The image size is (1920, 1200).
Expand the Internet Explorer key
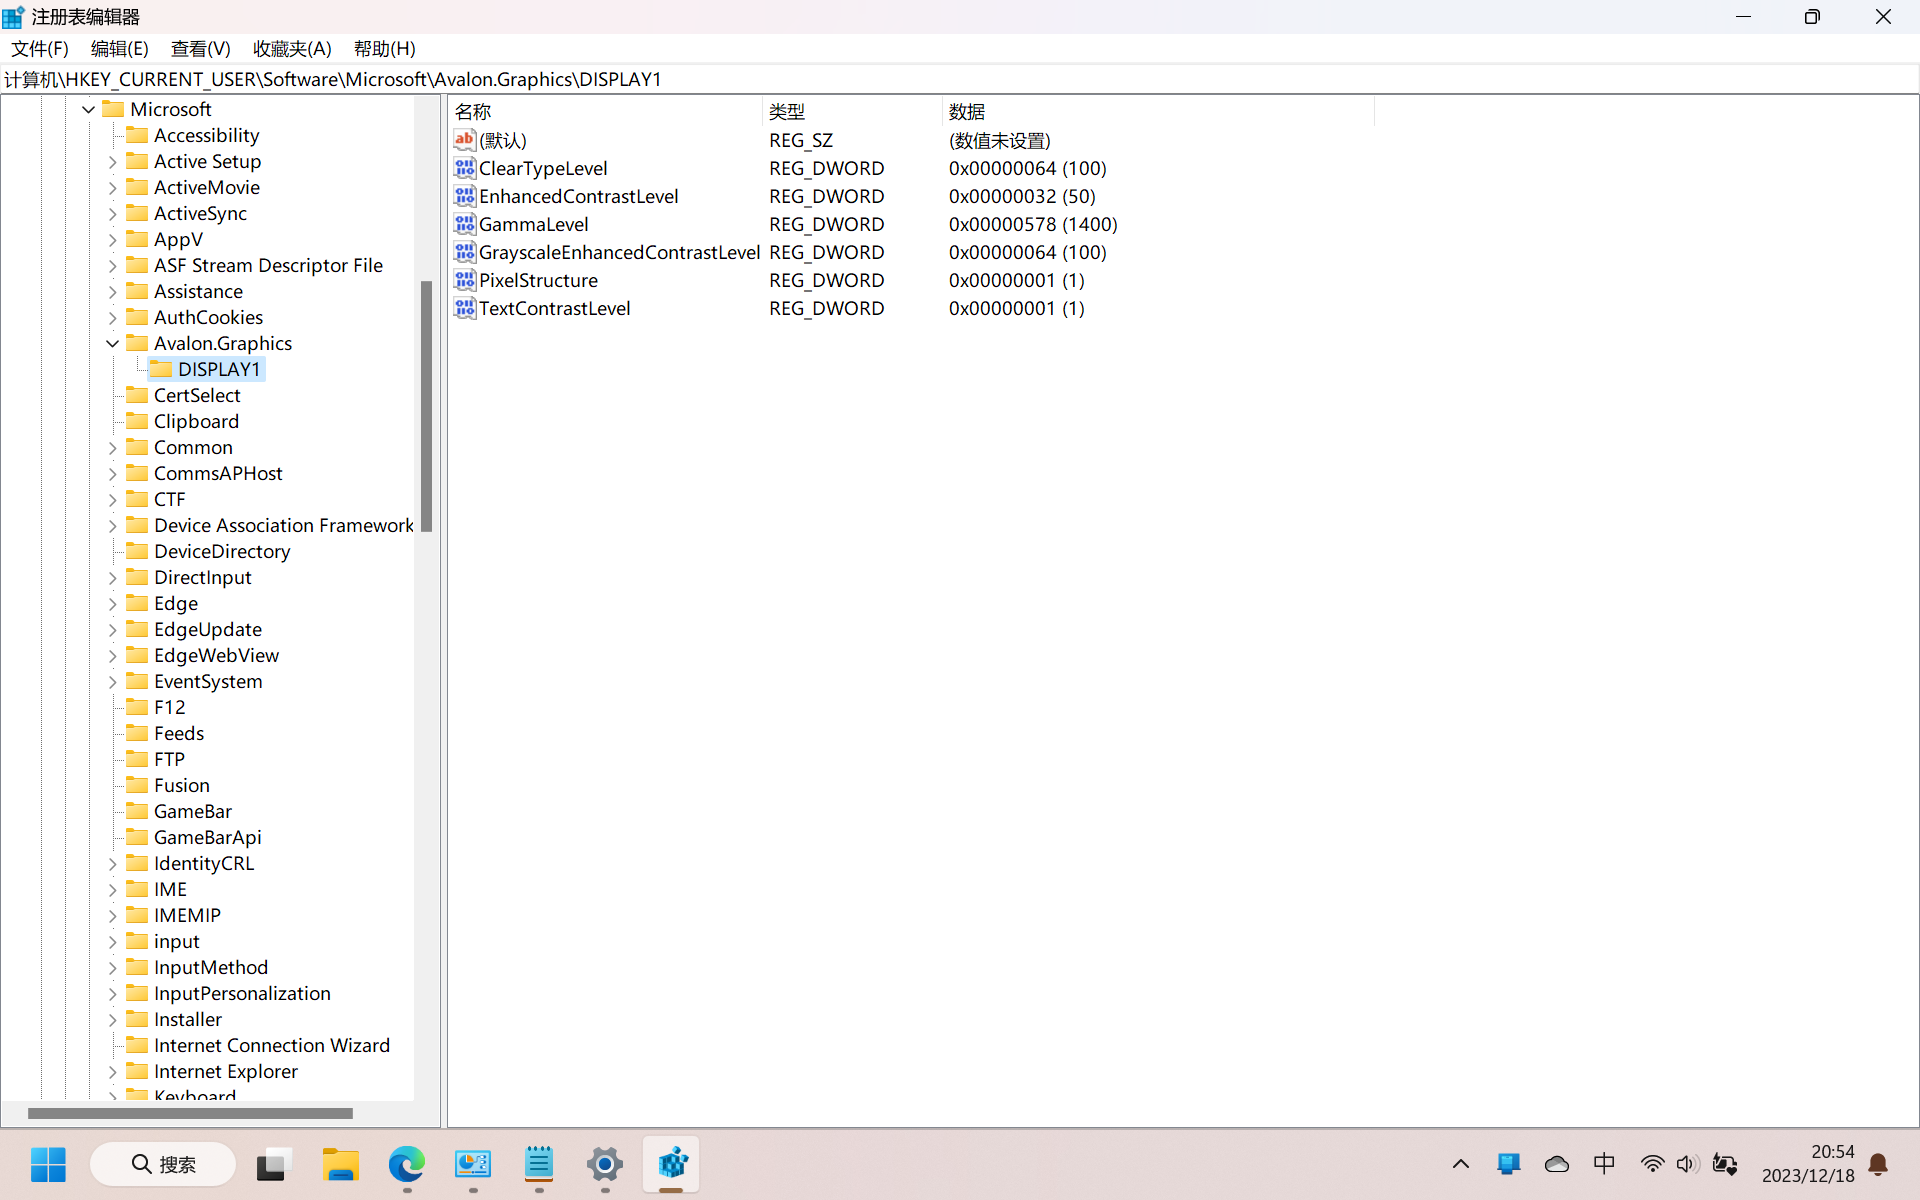tap(112, 1071)
